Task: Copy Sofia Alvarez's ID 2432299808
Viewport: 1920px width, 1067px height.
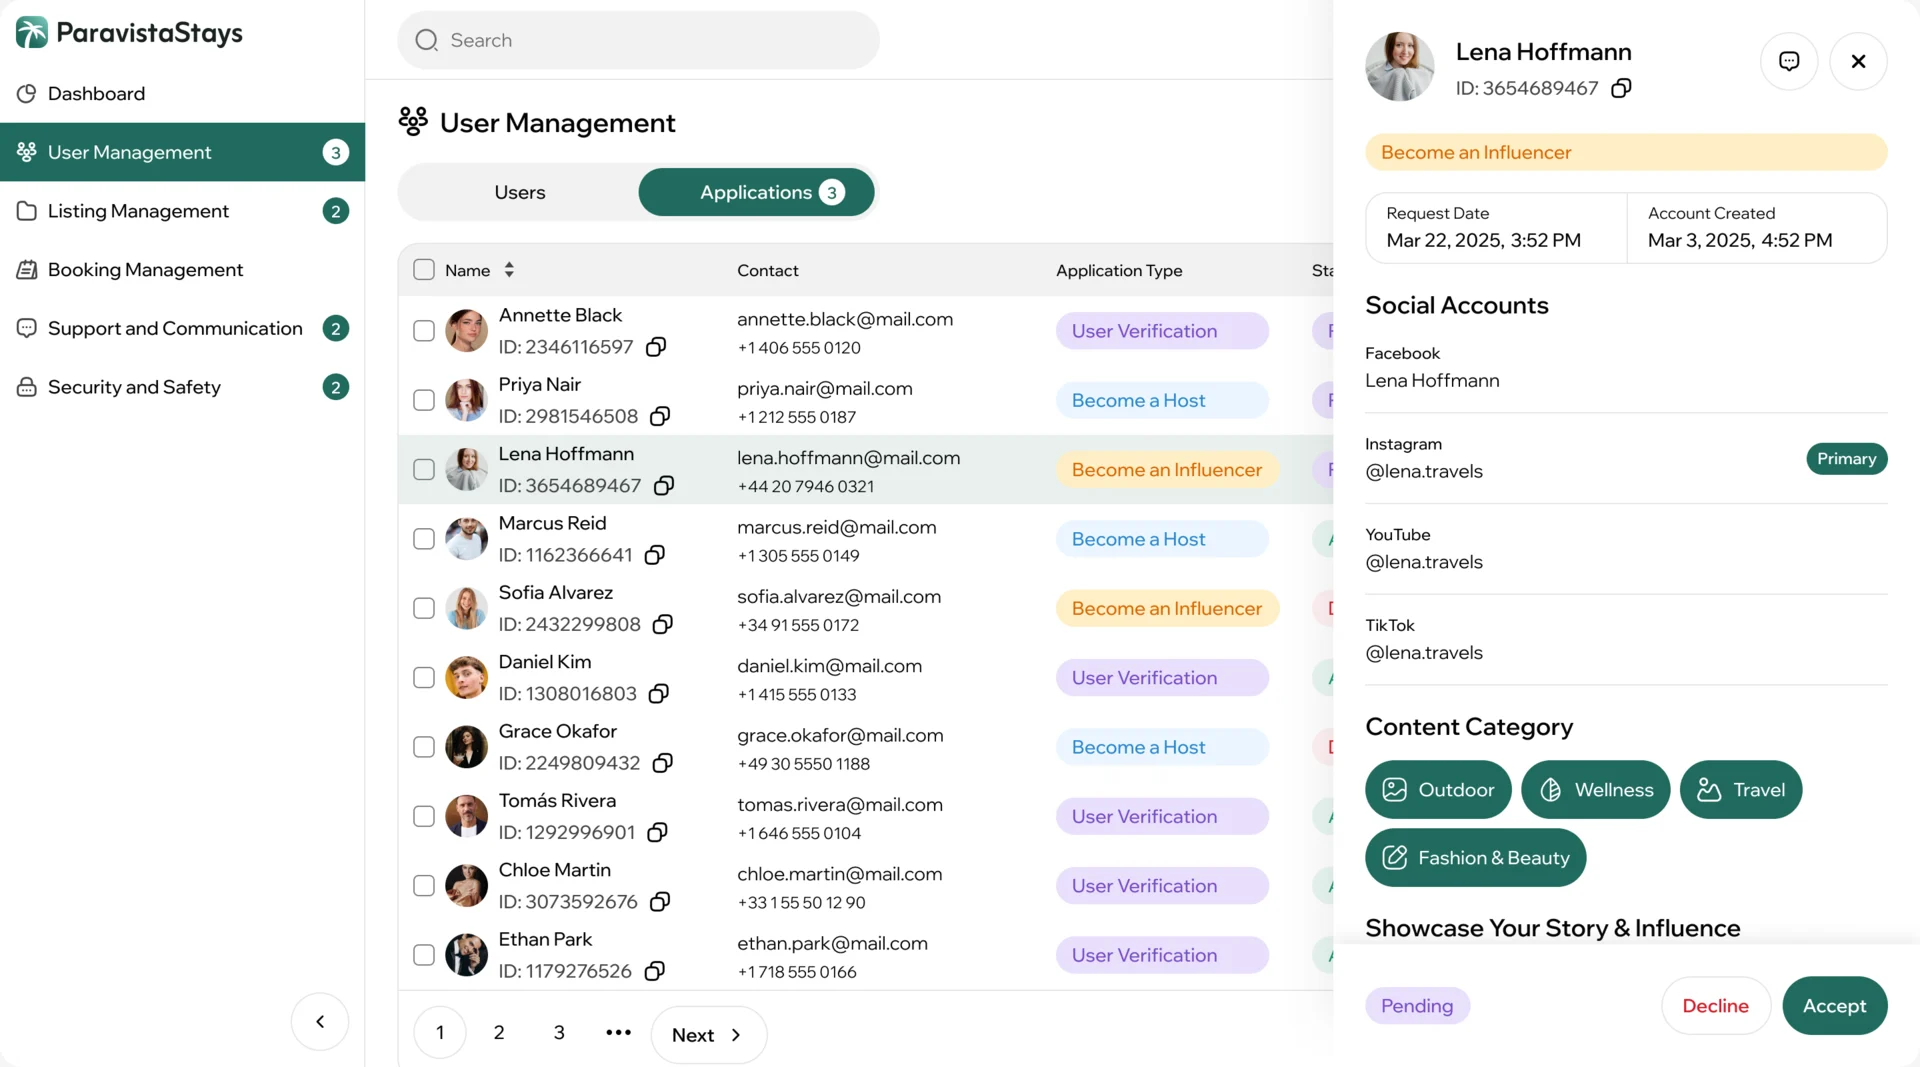Action: point(663,624)
